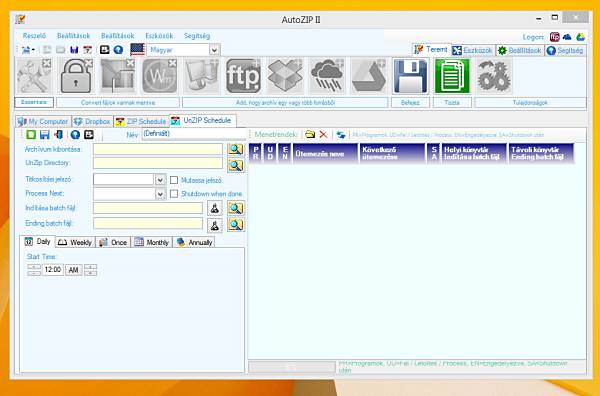Click the stepper arrows right of AM

tap(90, 270)
